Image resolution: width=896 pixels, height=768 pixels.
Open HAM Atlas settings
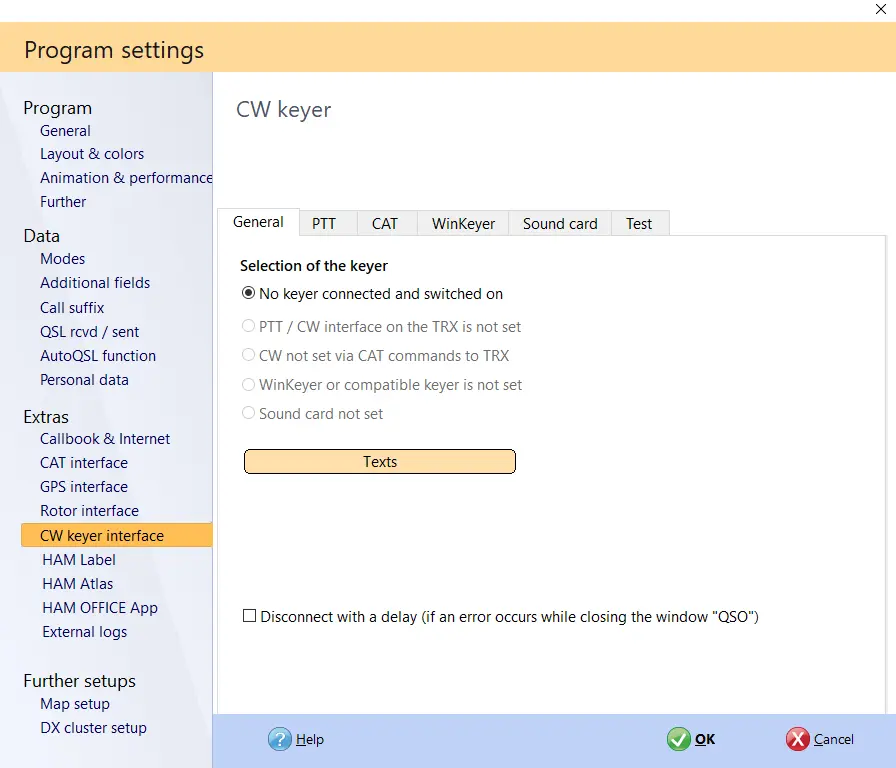78,584
